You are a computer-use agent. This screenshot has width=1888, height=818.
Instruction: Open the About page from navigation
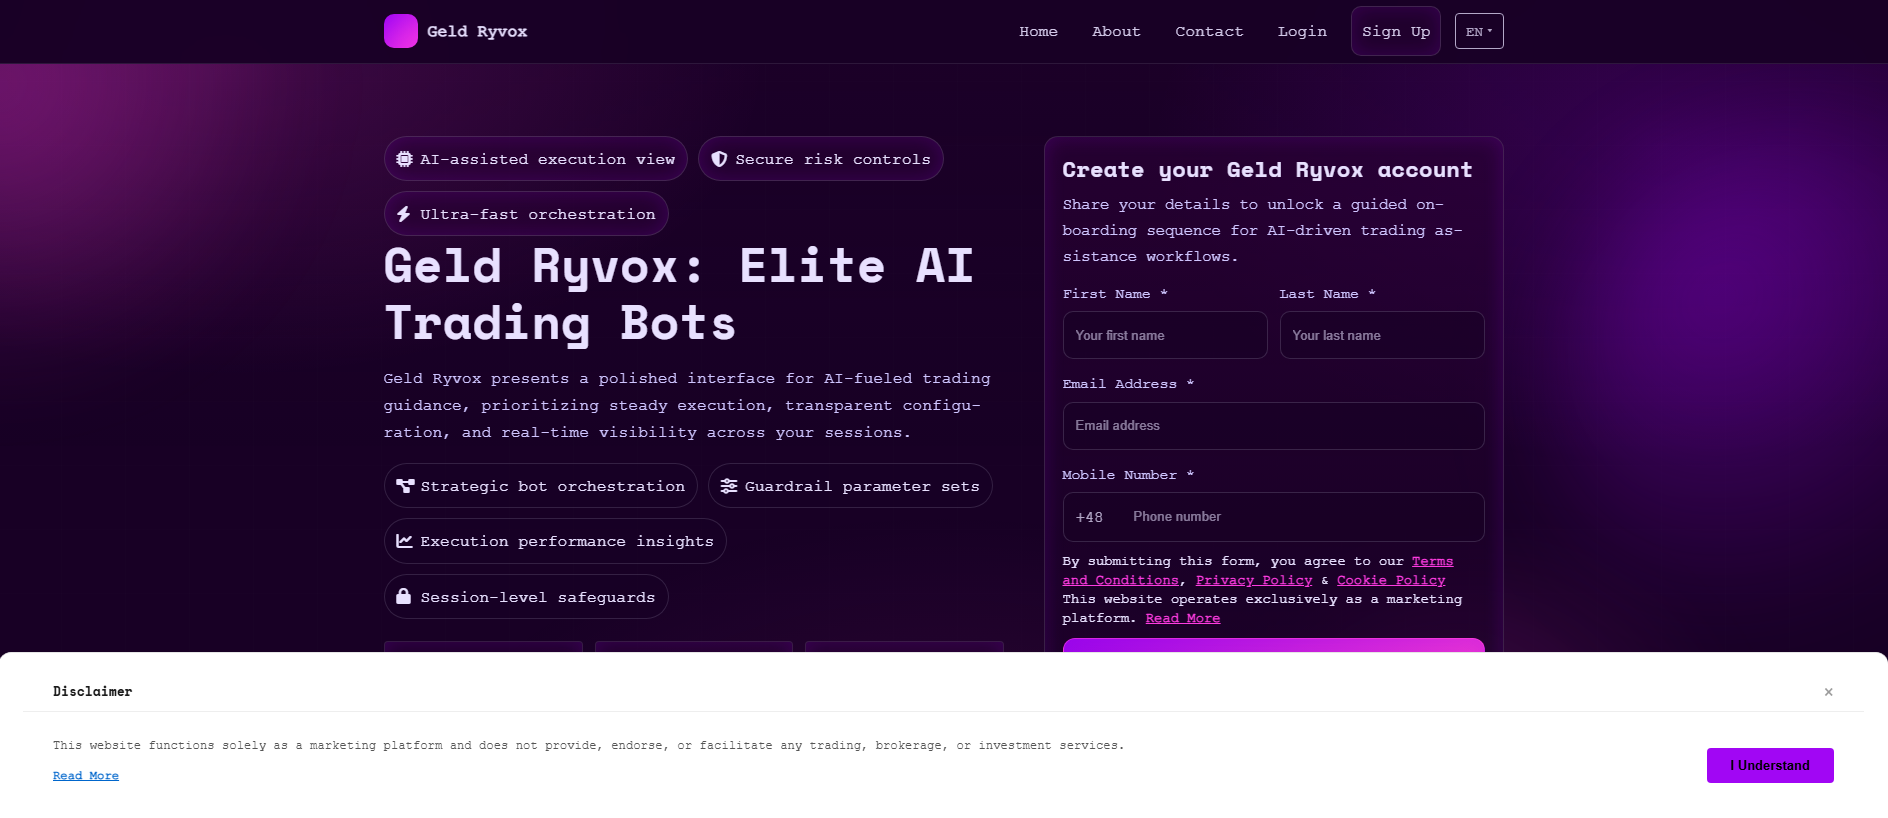[x=1116, y=31]
